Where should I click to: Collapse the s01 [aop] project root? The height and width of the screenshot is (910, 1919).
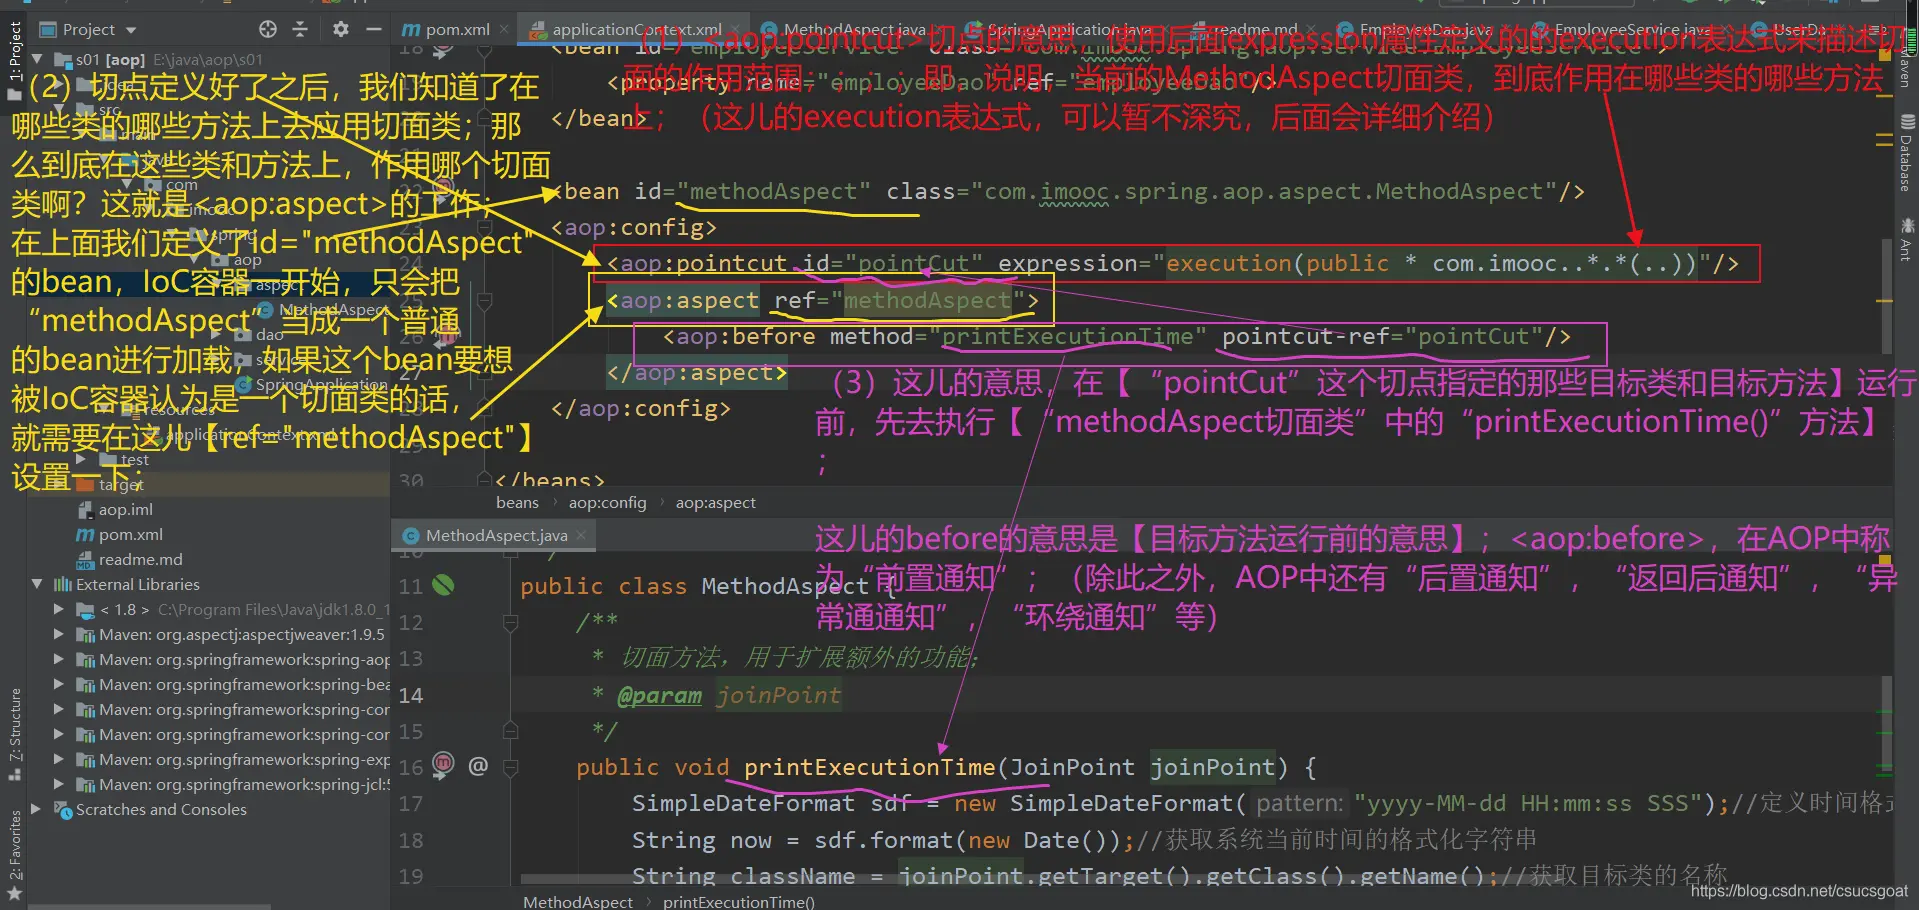[37, 60]
